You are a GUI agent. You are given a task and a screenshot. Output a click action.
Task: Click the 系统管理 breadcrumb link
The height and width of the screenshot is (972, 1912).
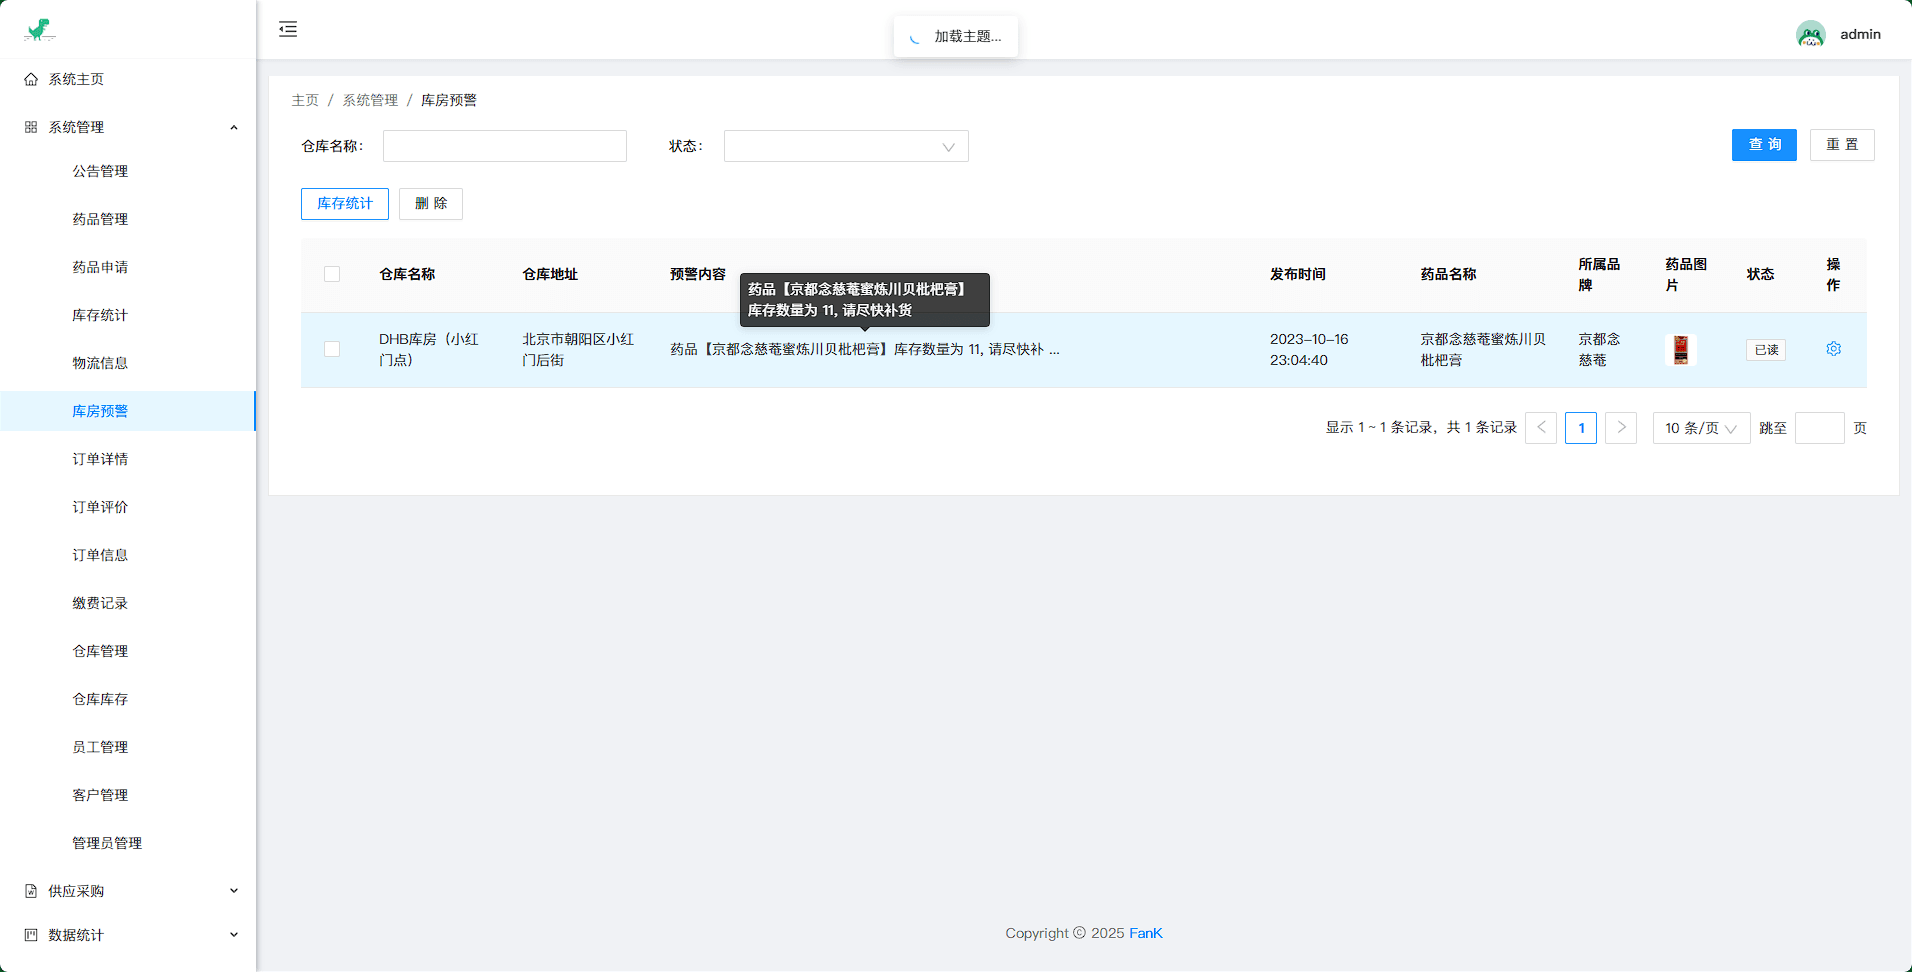click(x=370, y=100)
